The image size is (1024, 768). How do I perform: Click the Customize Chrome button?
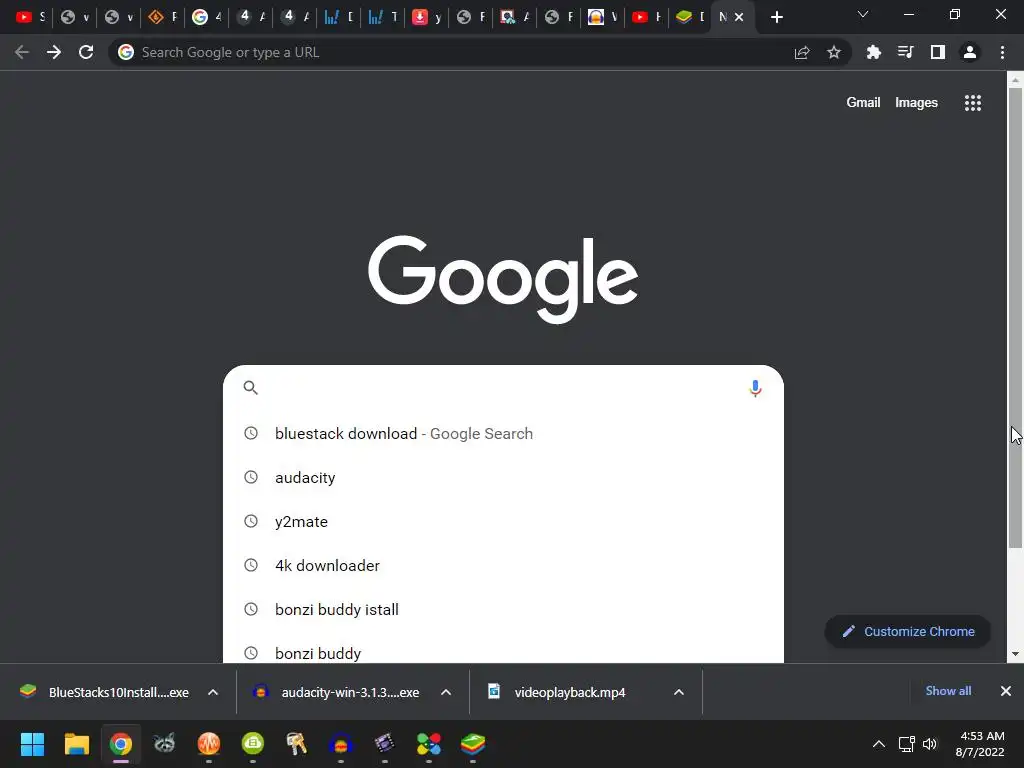pos(908,632)
